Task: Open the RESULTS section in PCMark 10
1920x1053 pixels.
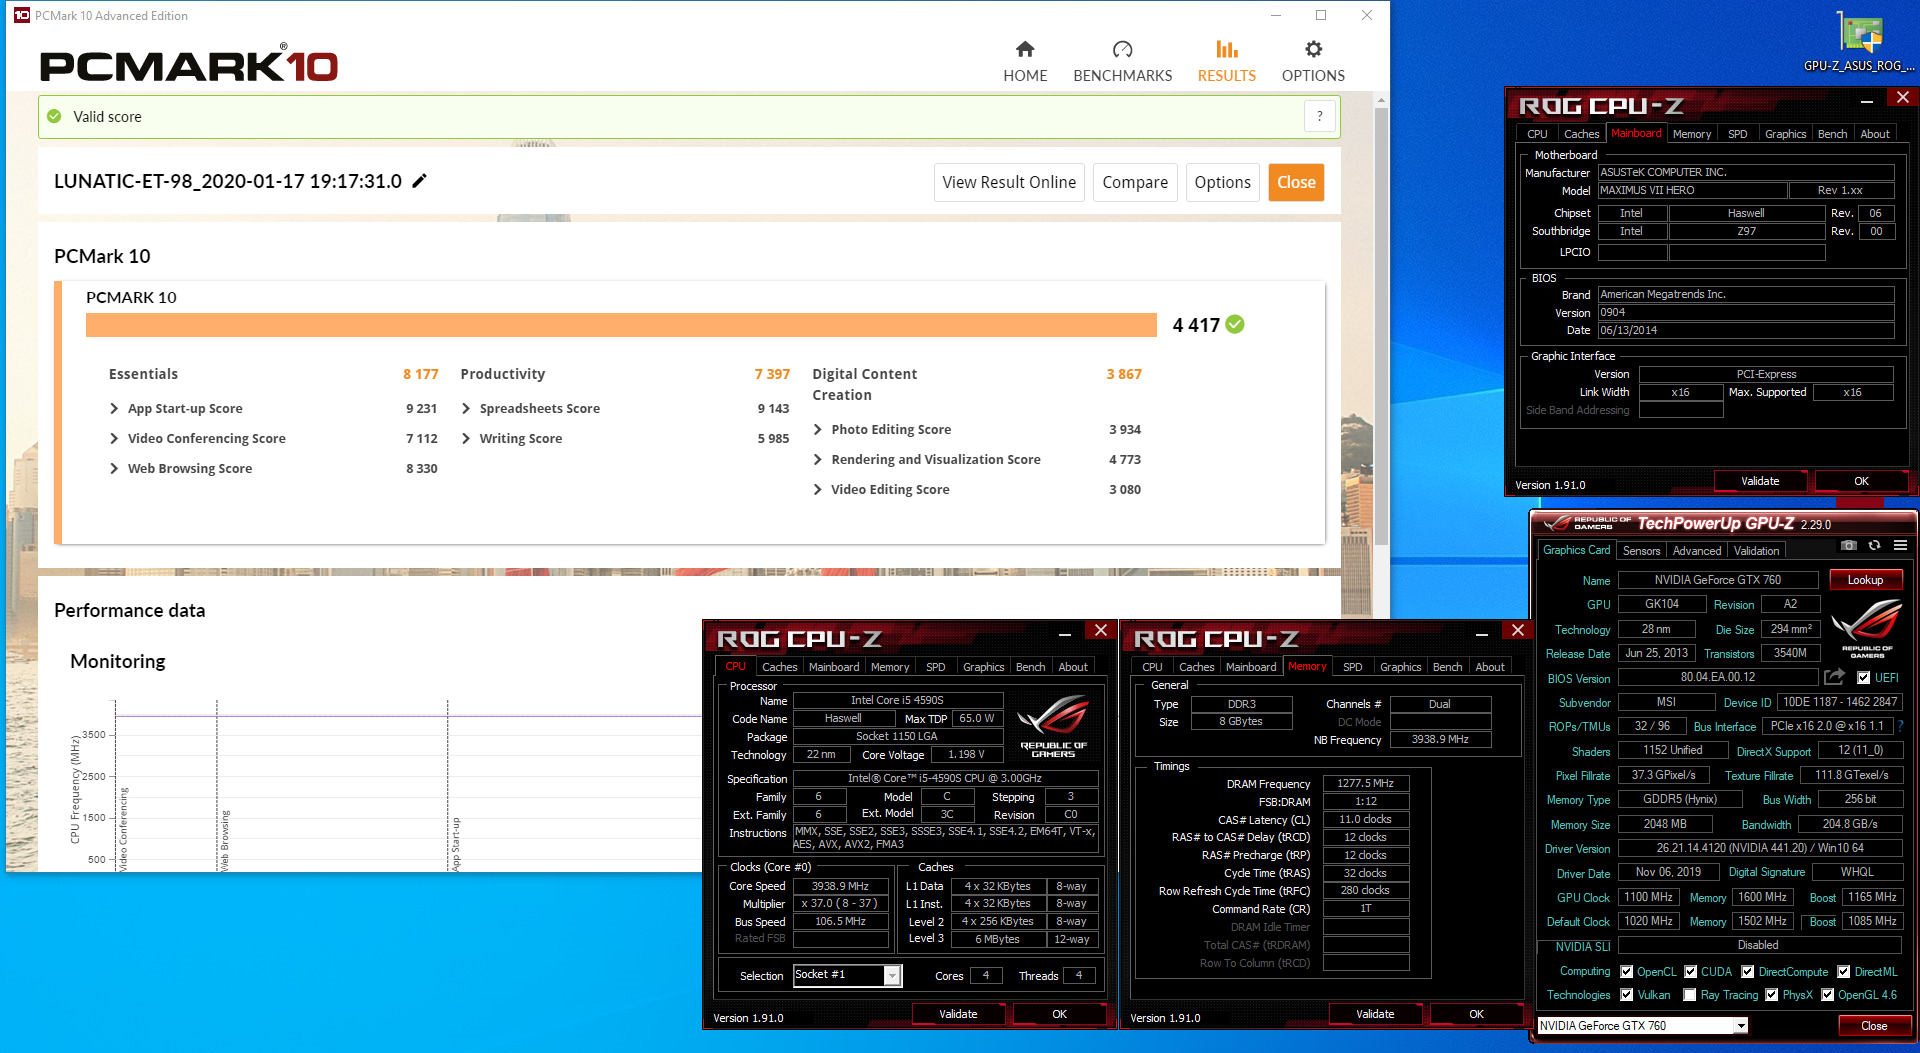Action: click(1226, 62)
